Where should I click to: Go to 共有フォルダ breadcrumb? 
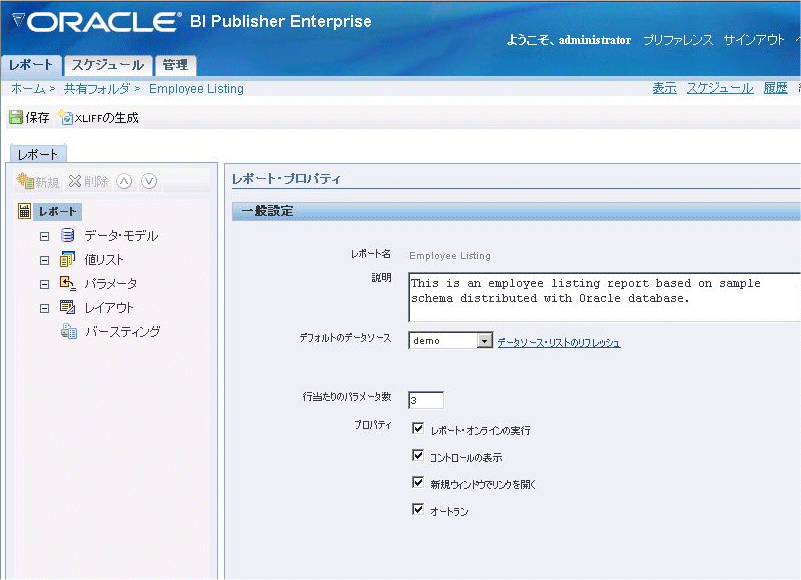tap(97, 89)
